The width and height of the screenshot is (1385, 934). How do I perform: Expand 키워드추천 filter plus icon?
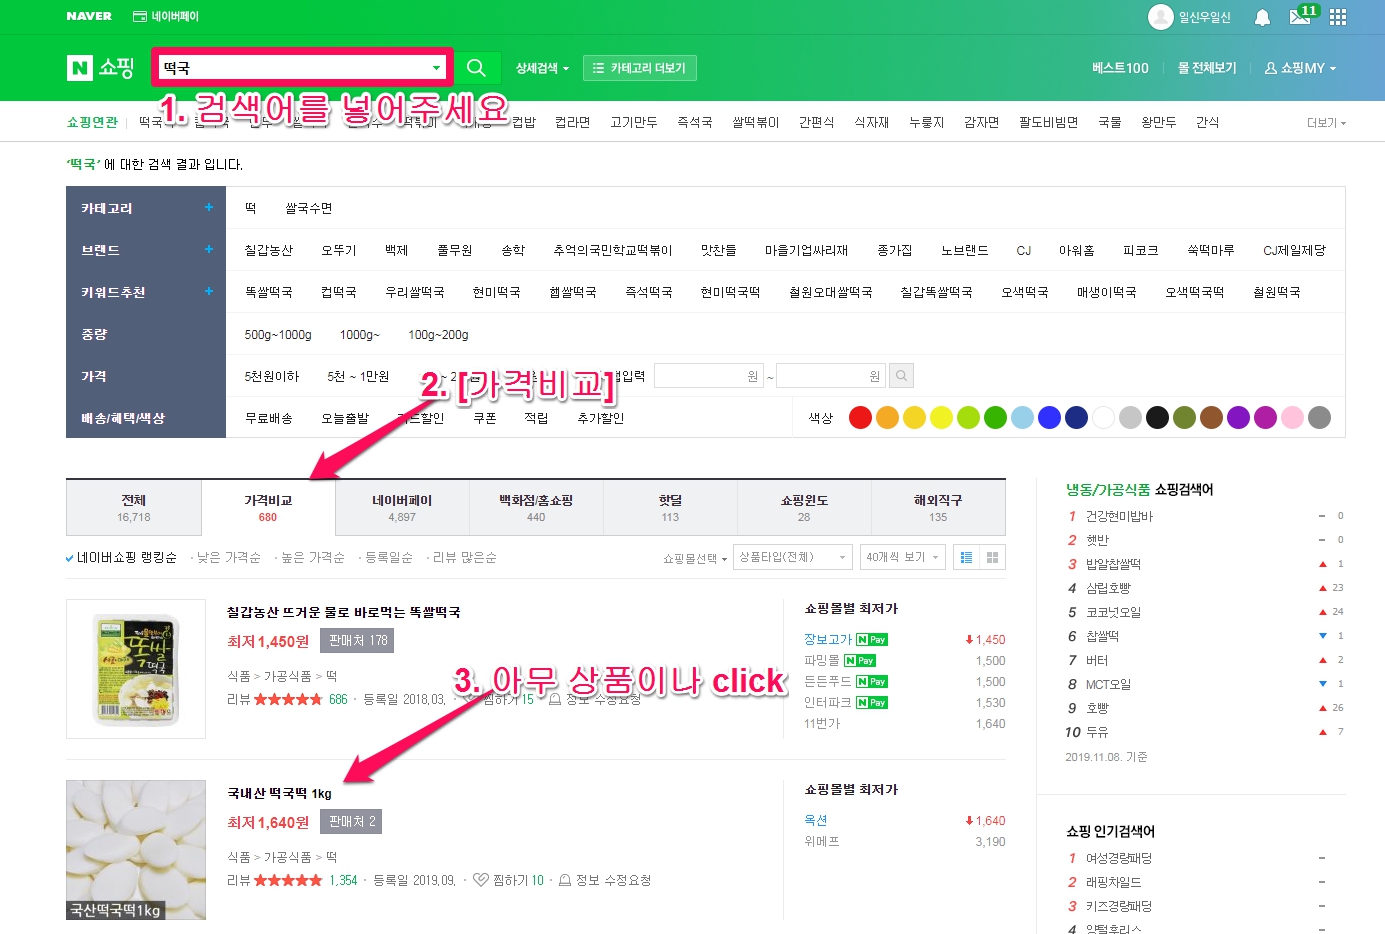(x=209, y=291)
